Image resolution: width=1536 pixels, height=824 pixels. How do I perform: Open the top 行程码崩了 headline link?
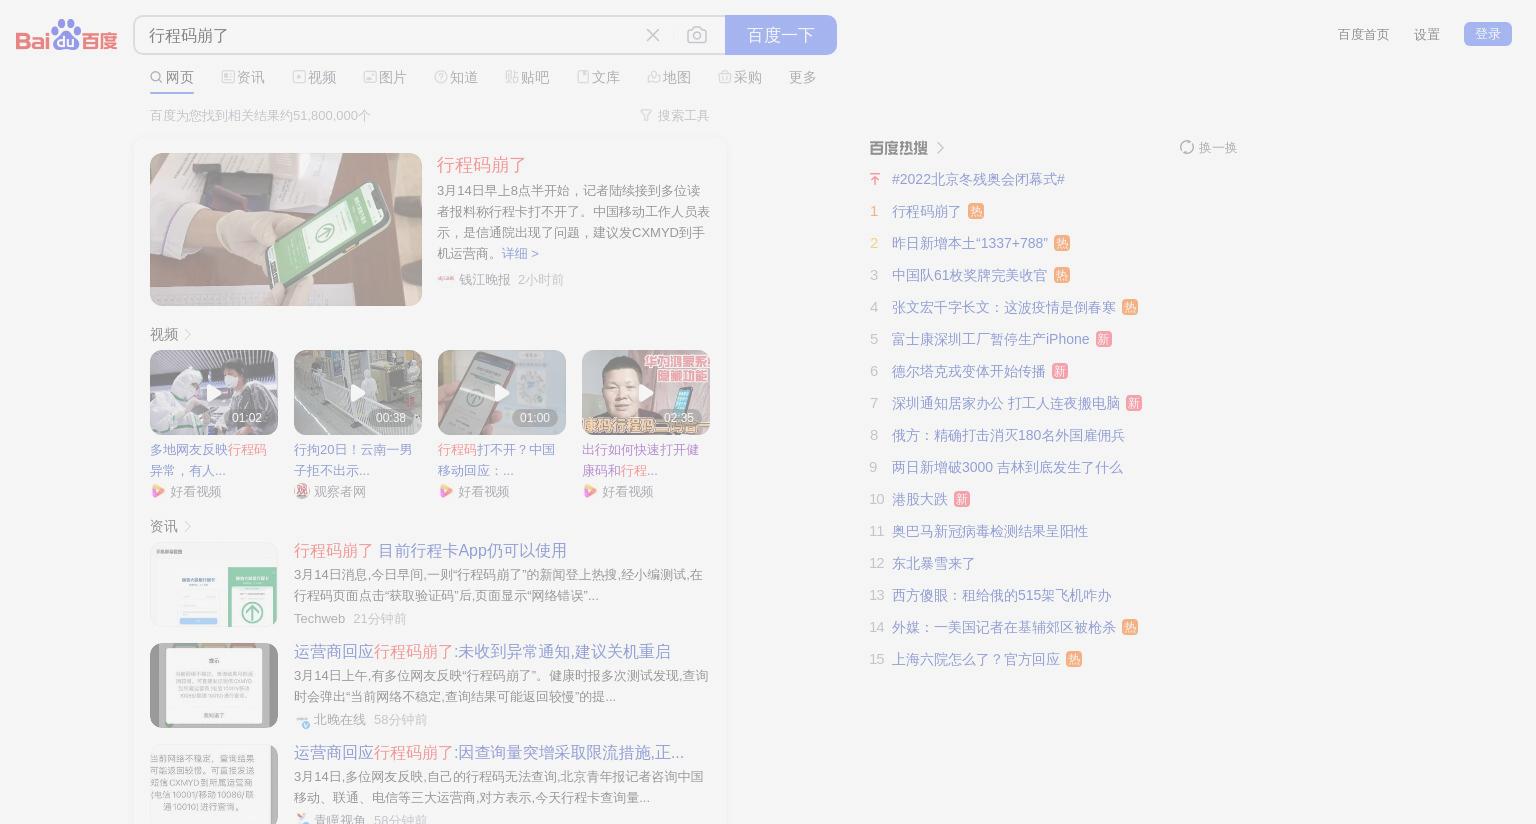(x=481, y=165)
